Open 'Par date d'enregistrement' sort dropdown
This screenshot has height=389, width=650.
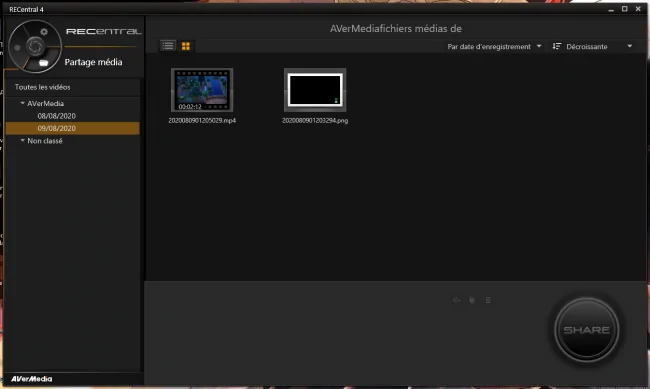point(494,46)
